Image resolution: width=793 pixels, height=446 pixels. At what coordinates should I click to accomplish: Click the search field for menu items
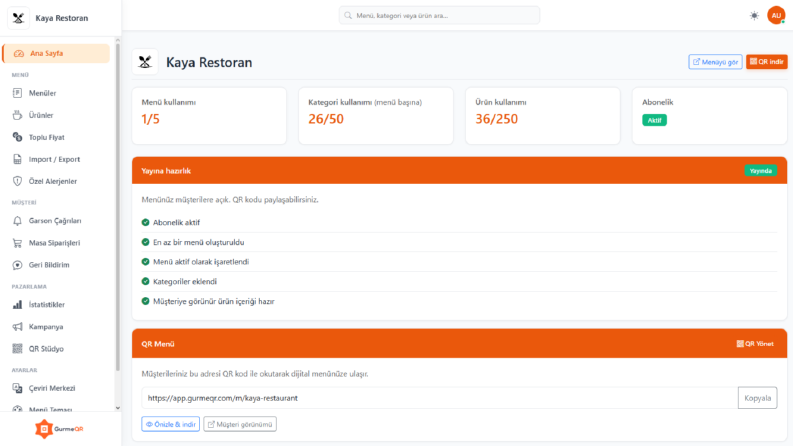tap(439, 16)
